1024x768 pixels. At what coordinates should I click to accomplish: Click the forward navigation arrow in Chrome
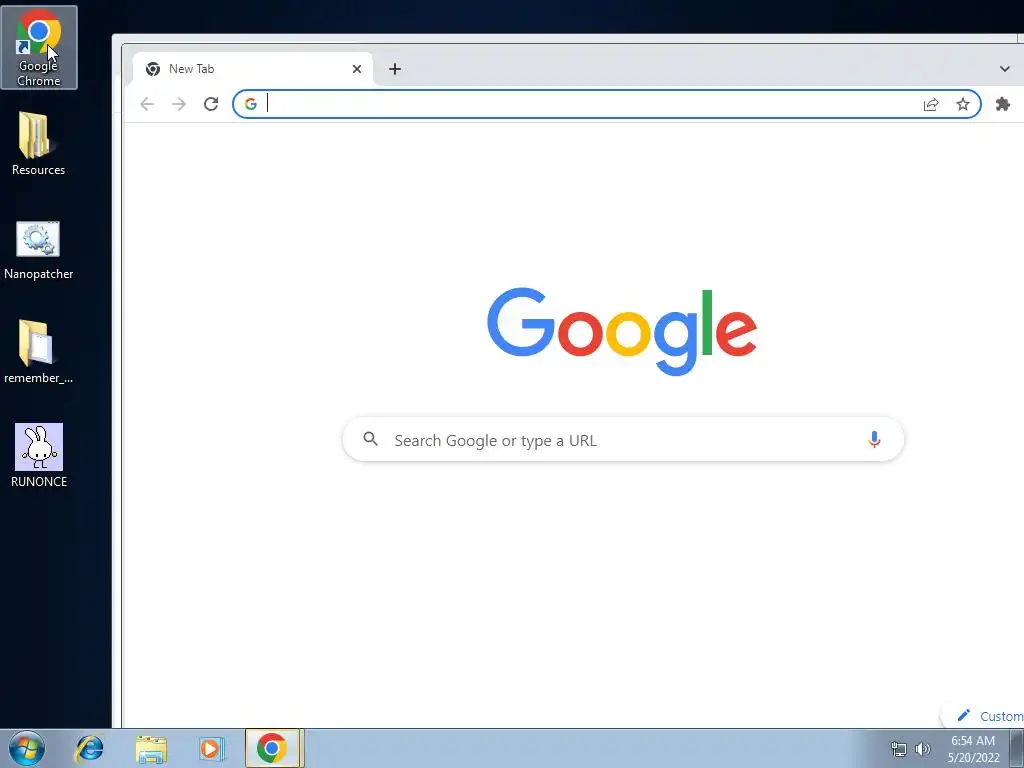179,104
